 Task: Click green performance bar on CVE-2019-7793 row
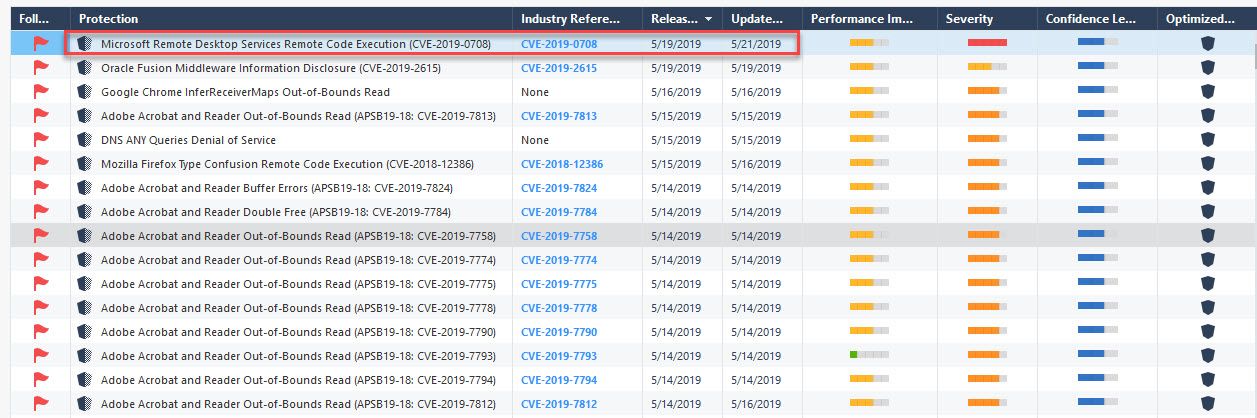[853, 355]
